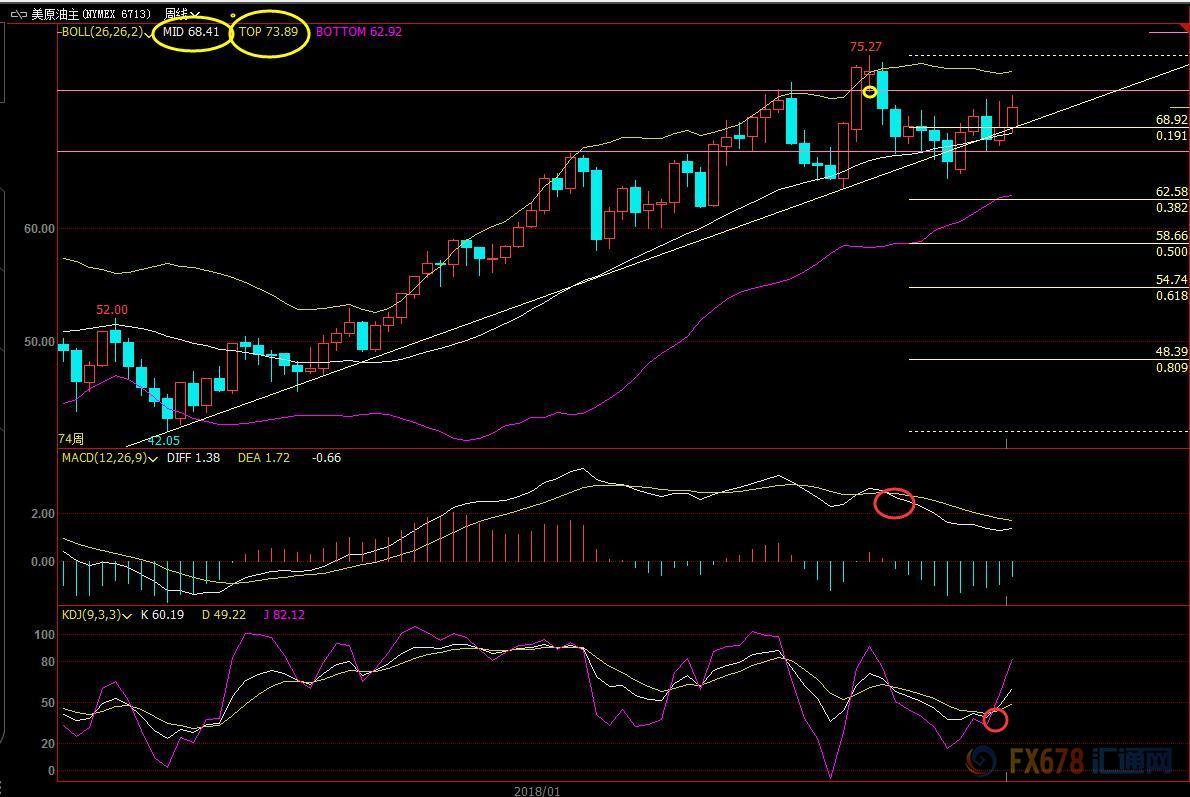Click the 美原油主 (NYMEX 6713) symbol title
This screenshot has width=1190, height=797.
[x=91, y=14]
